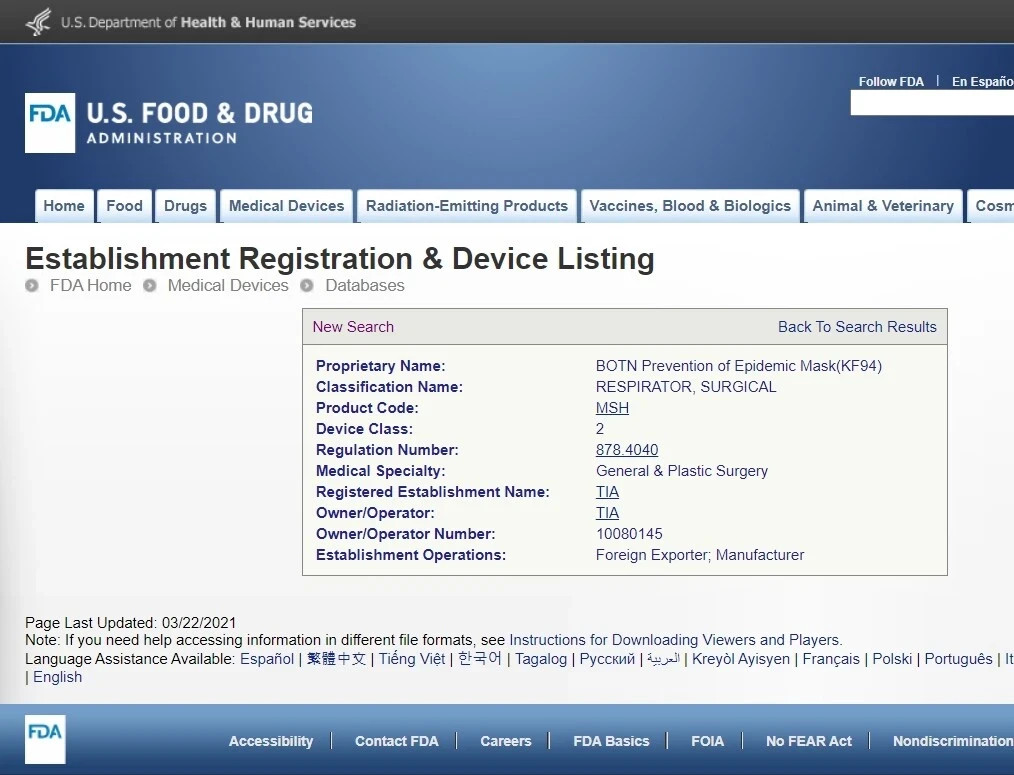Select Español language assistance
Viewport: 1014px width, 775px height.
267,659
